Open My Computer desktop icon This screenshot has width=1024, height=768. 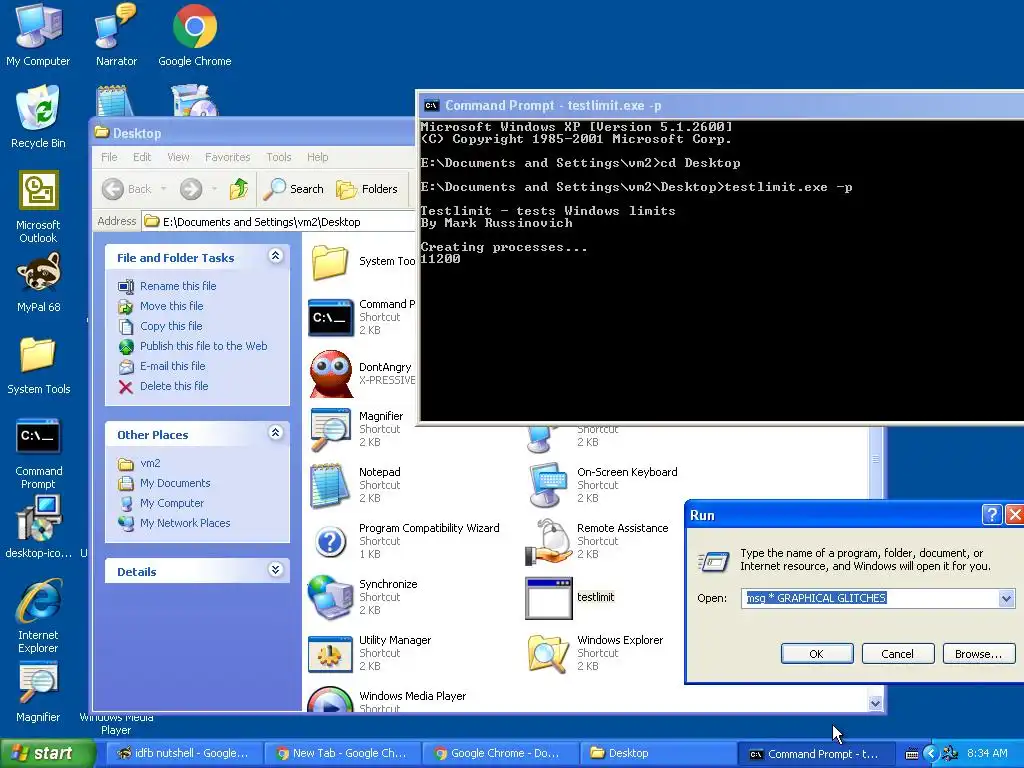(x=38, y=36)
